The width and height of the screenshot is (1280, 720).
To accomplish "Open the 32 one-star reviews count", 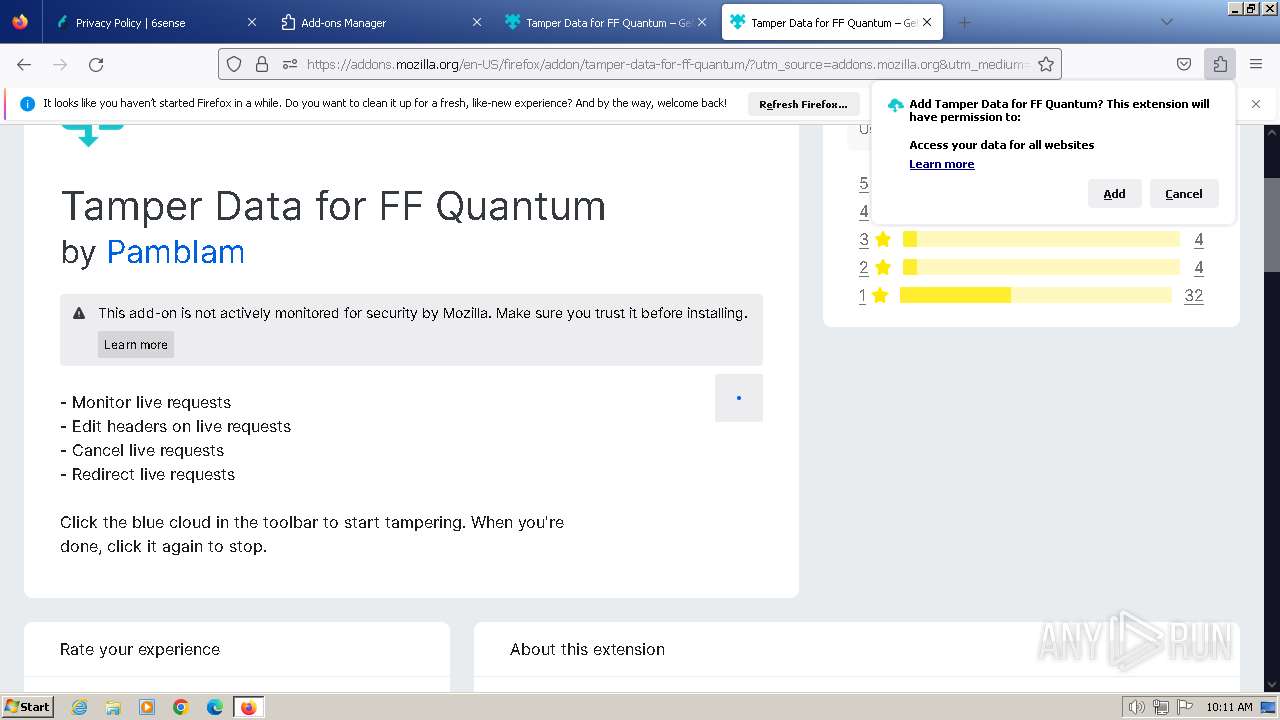I will pos(1193,295).
